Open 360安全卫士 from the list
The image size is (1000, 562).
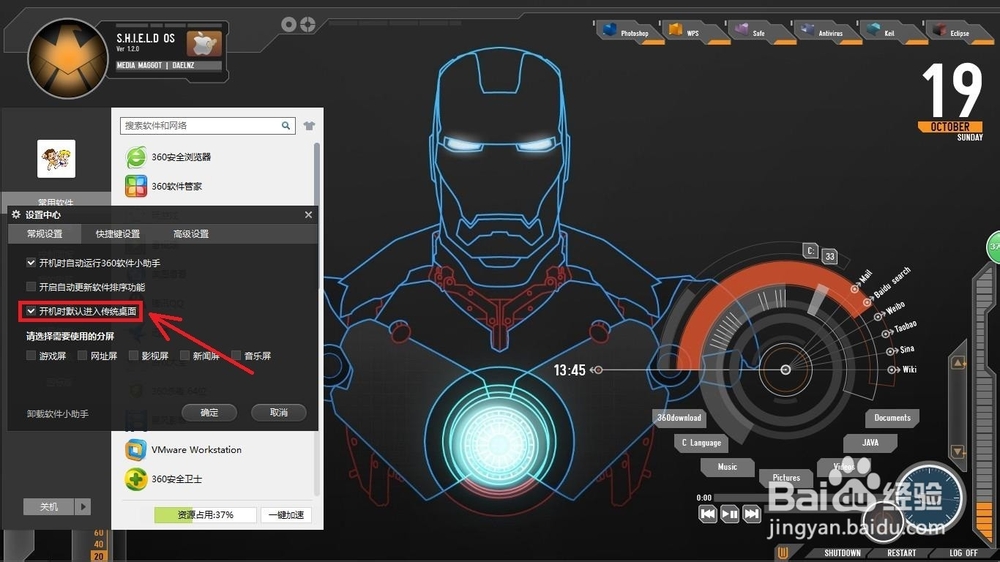pyautogui.click(x=164, y=479)
